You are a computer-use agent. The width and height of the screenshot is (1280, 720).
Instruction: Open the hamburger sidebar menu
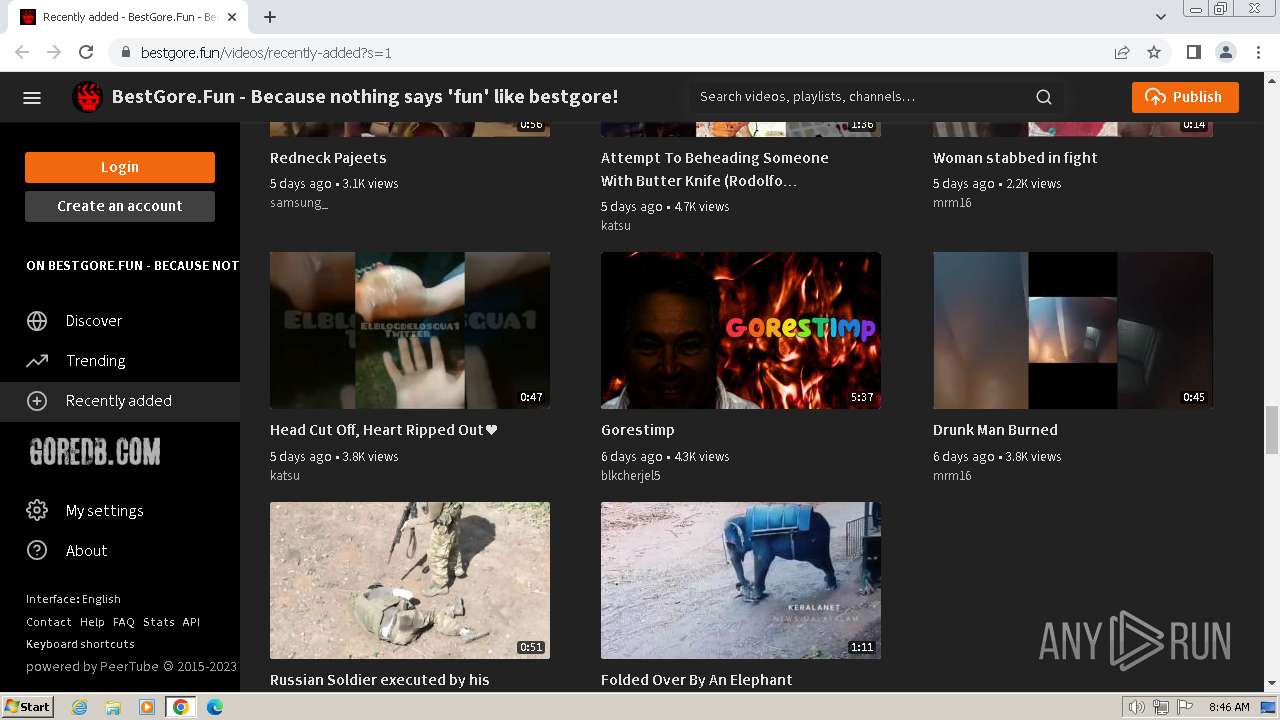click(32, 97)
